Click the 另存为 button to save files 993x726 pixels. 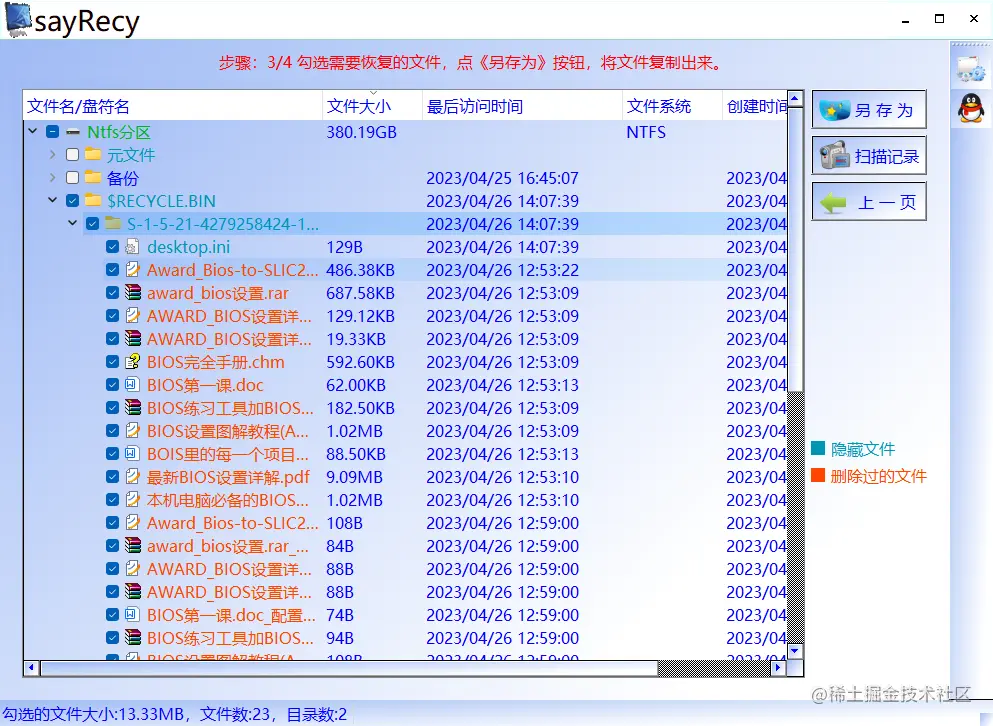pos(868,109)
